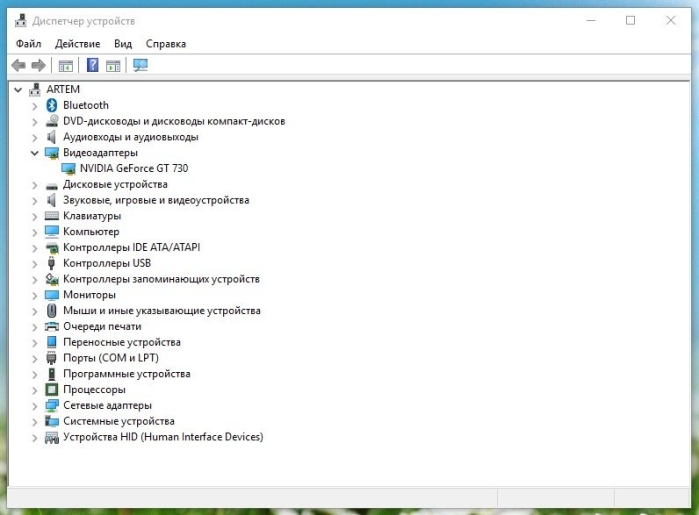Click the Мониторы screen icon
This screenshot has height=515, width=699.
52,295
